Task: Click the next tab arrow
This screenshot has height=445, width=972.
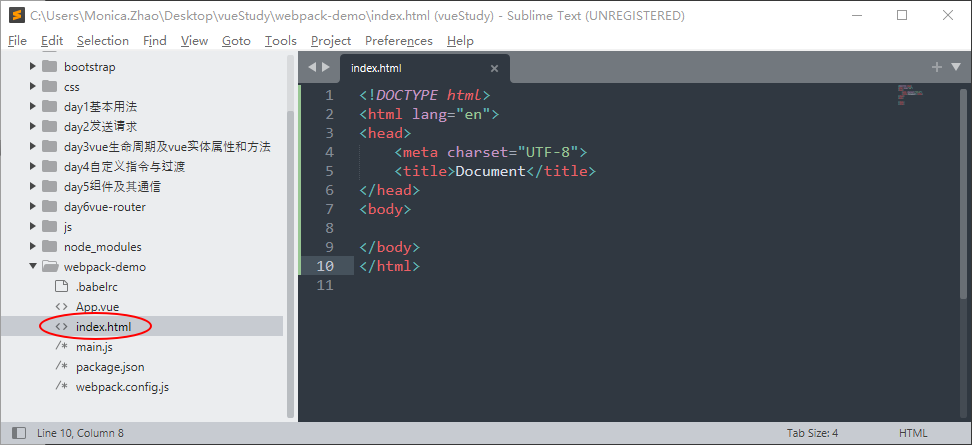Action: coord(326,67)
